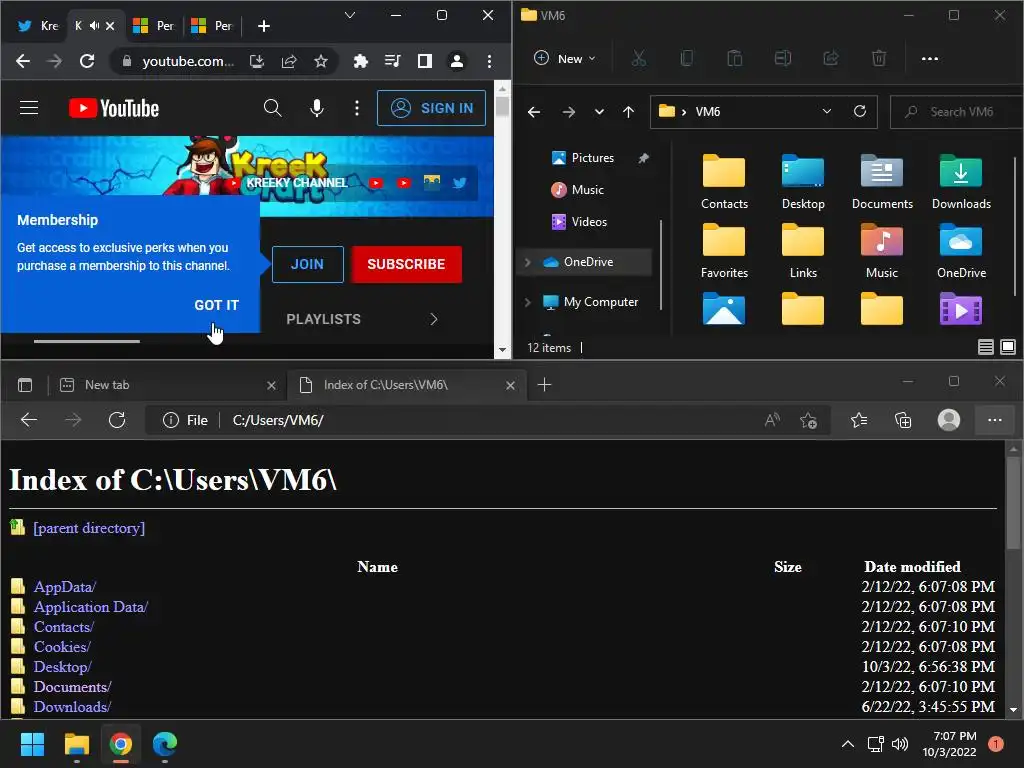Click Read aloud icon in Edge
This screenshot has width=1024, height=768.
[772, 421]
